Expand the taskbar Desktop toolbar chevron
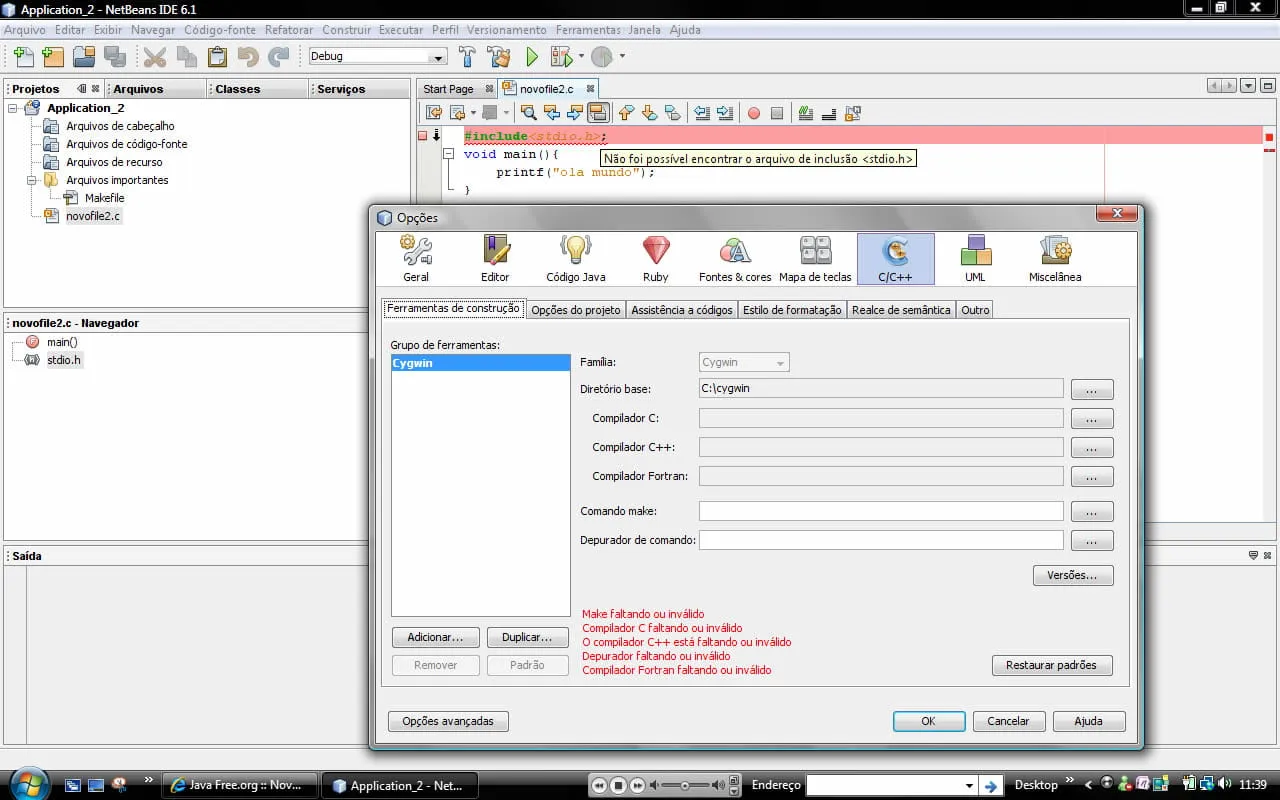The image size is (1280, 800). tap(1071, 781)
